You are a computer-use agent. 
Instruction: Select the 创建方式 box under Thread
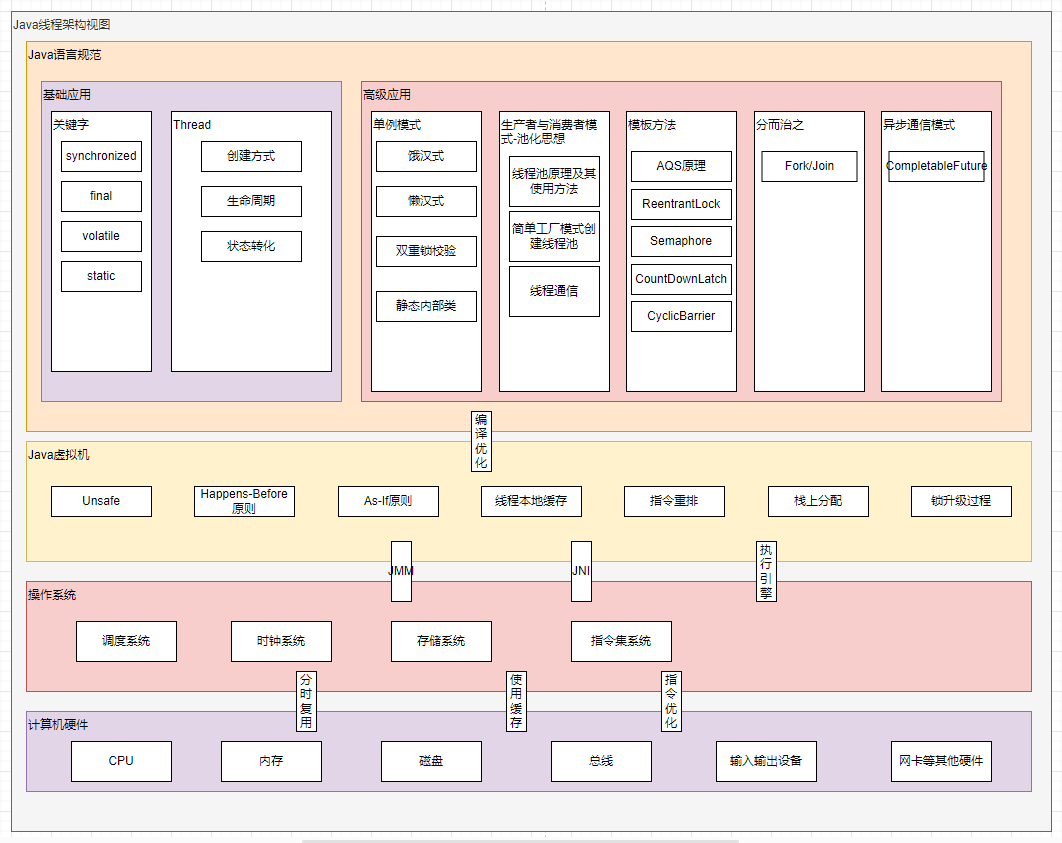coord(251,156)
